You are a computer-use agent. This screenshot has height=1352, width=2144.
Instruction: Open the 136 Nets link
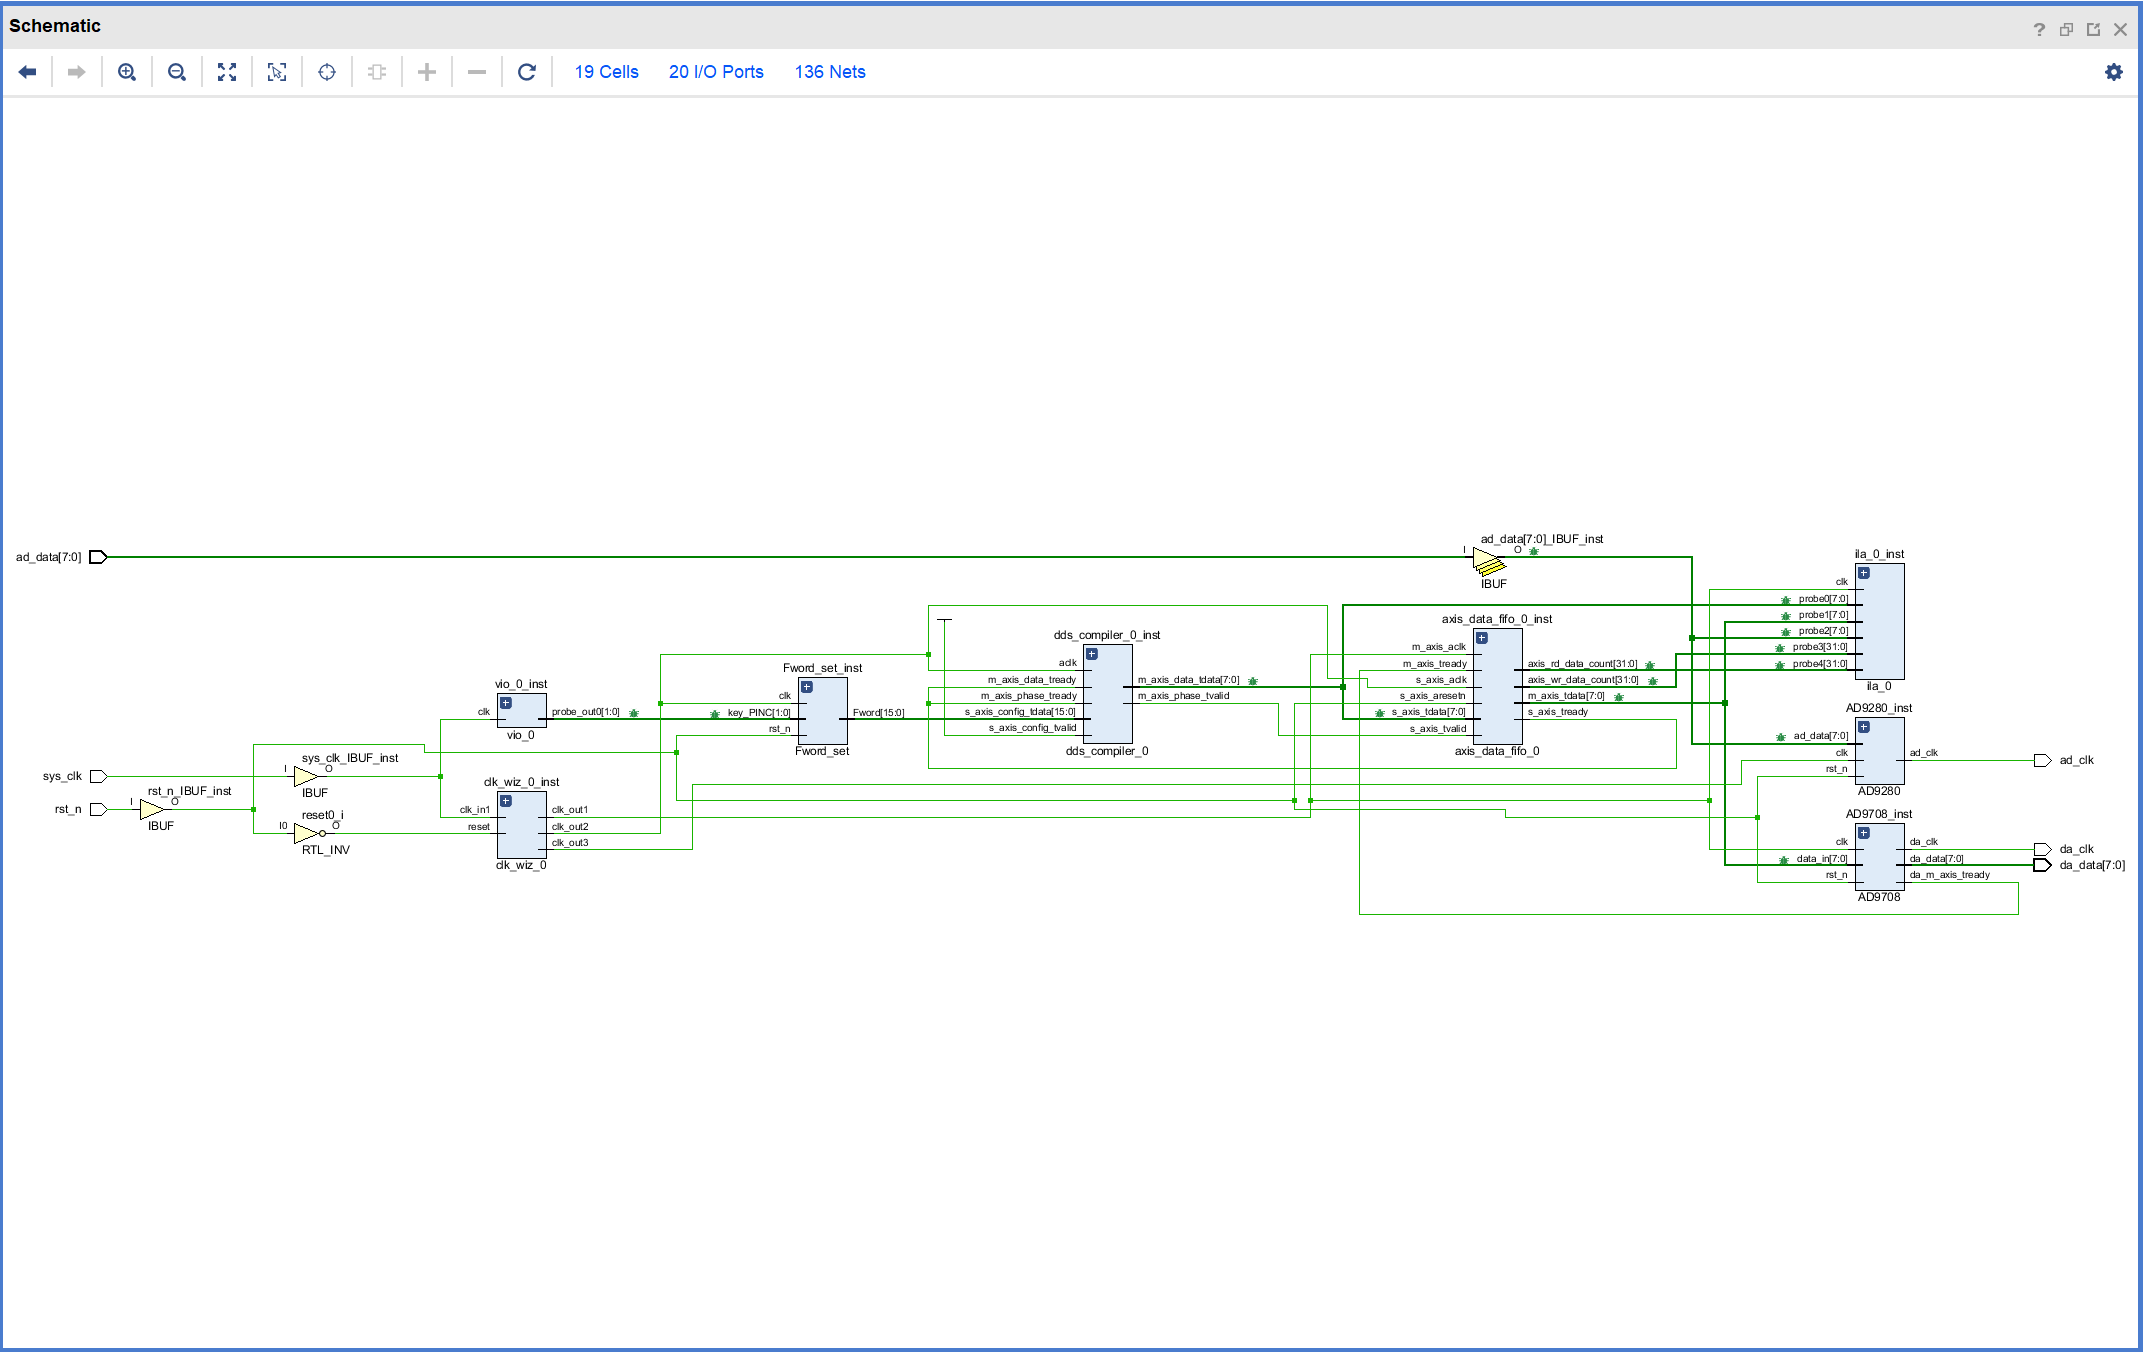click(x=830, y=72)
